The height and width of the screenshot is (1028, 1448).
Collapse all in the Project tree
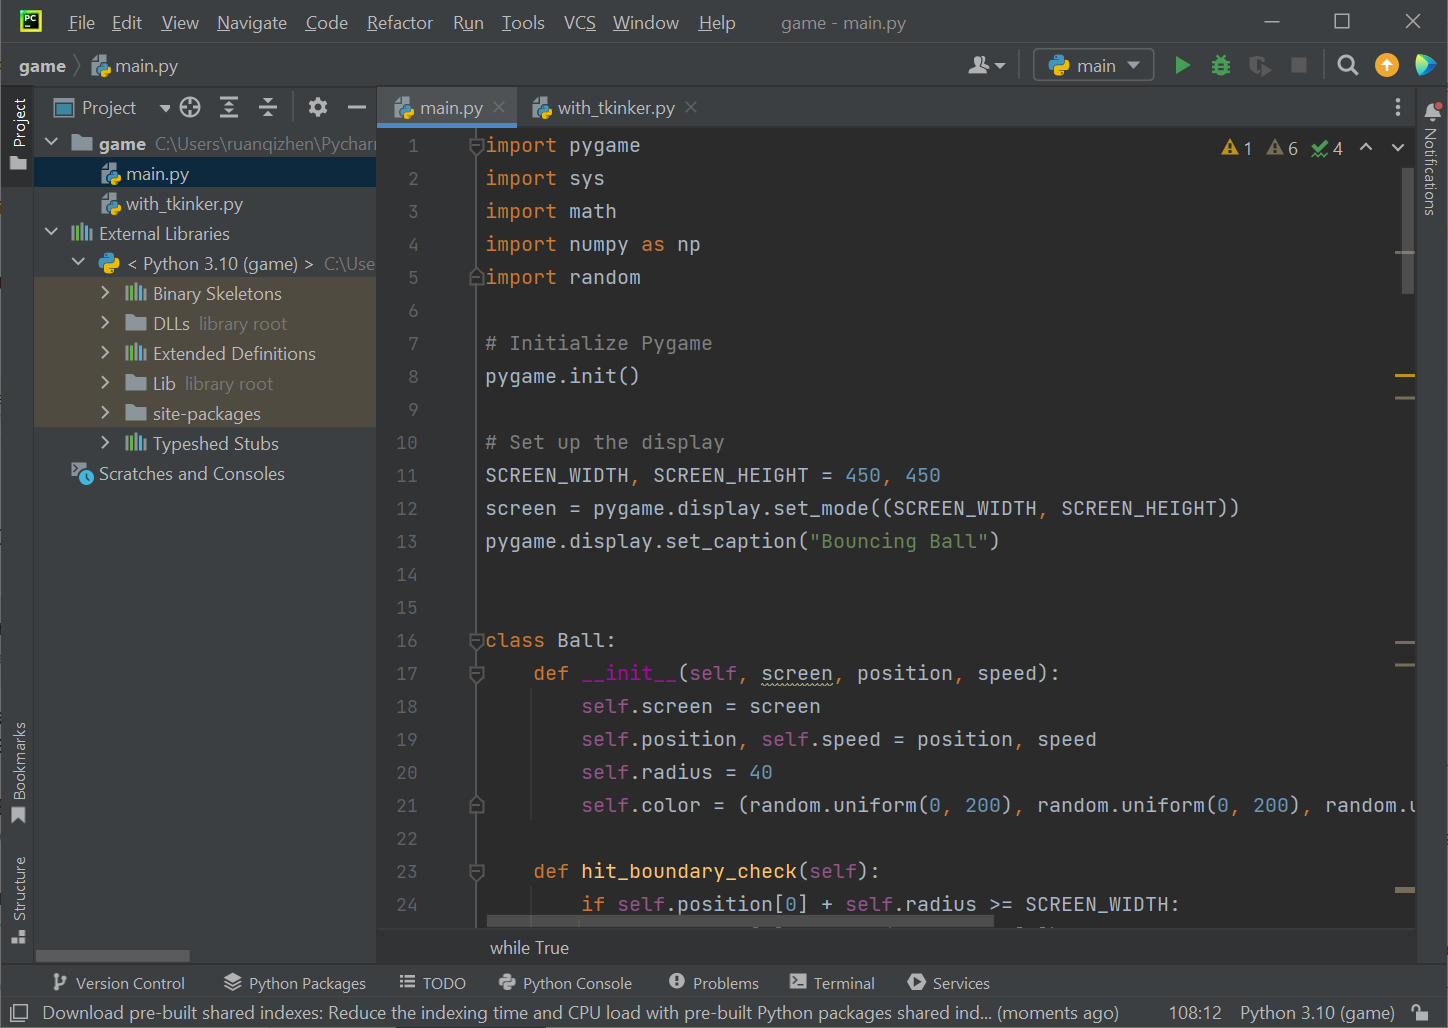[x=268, y=108]
